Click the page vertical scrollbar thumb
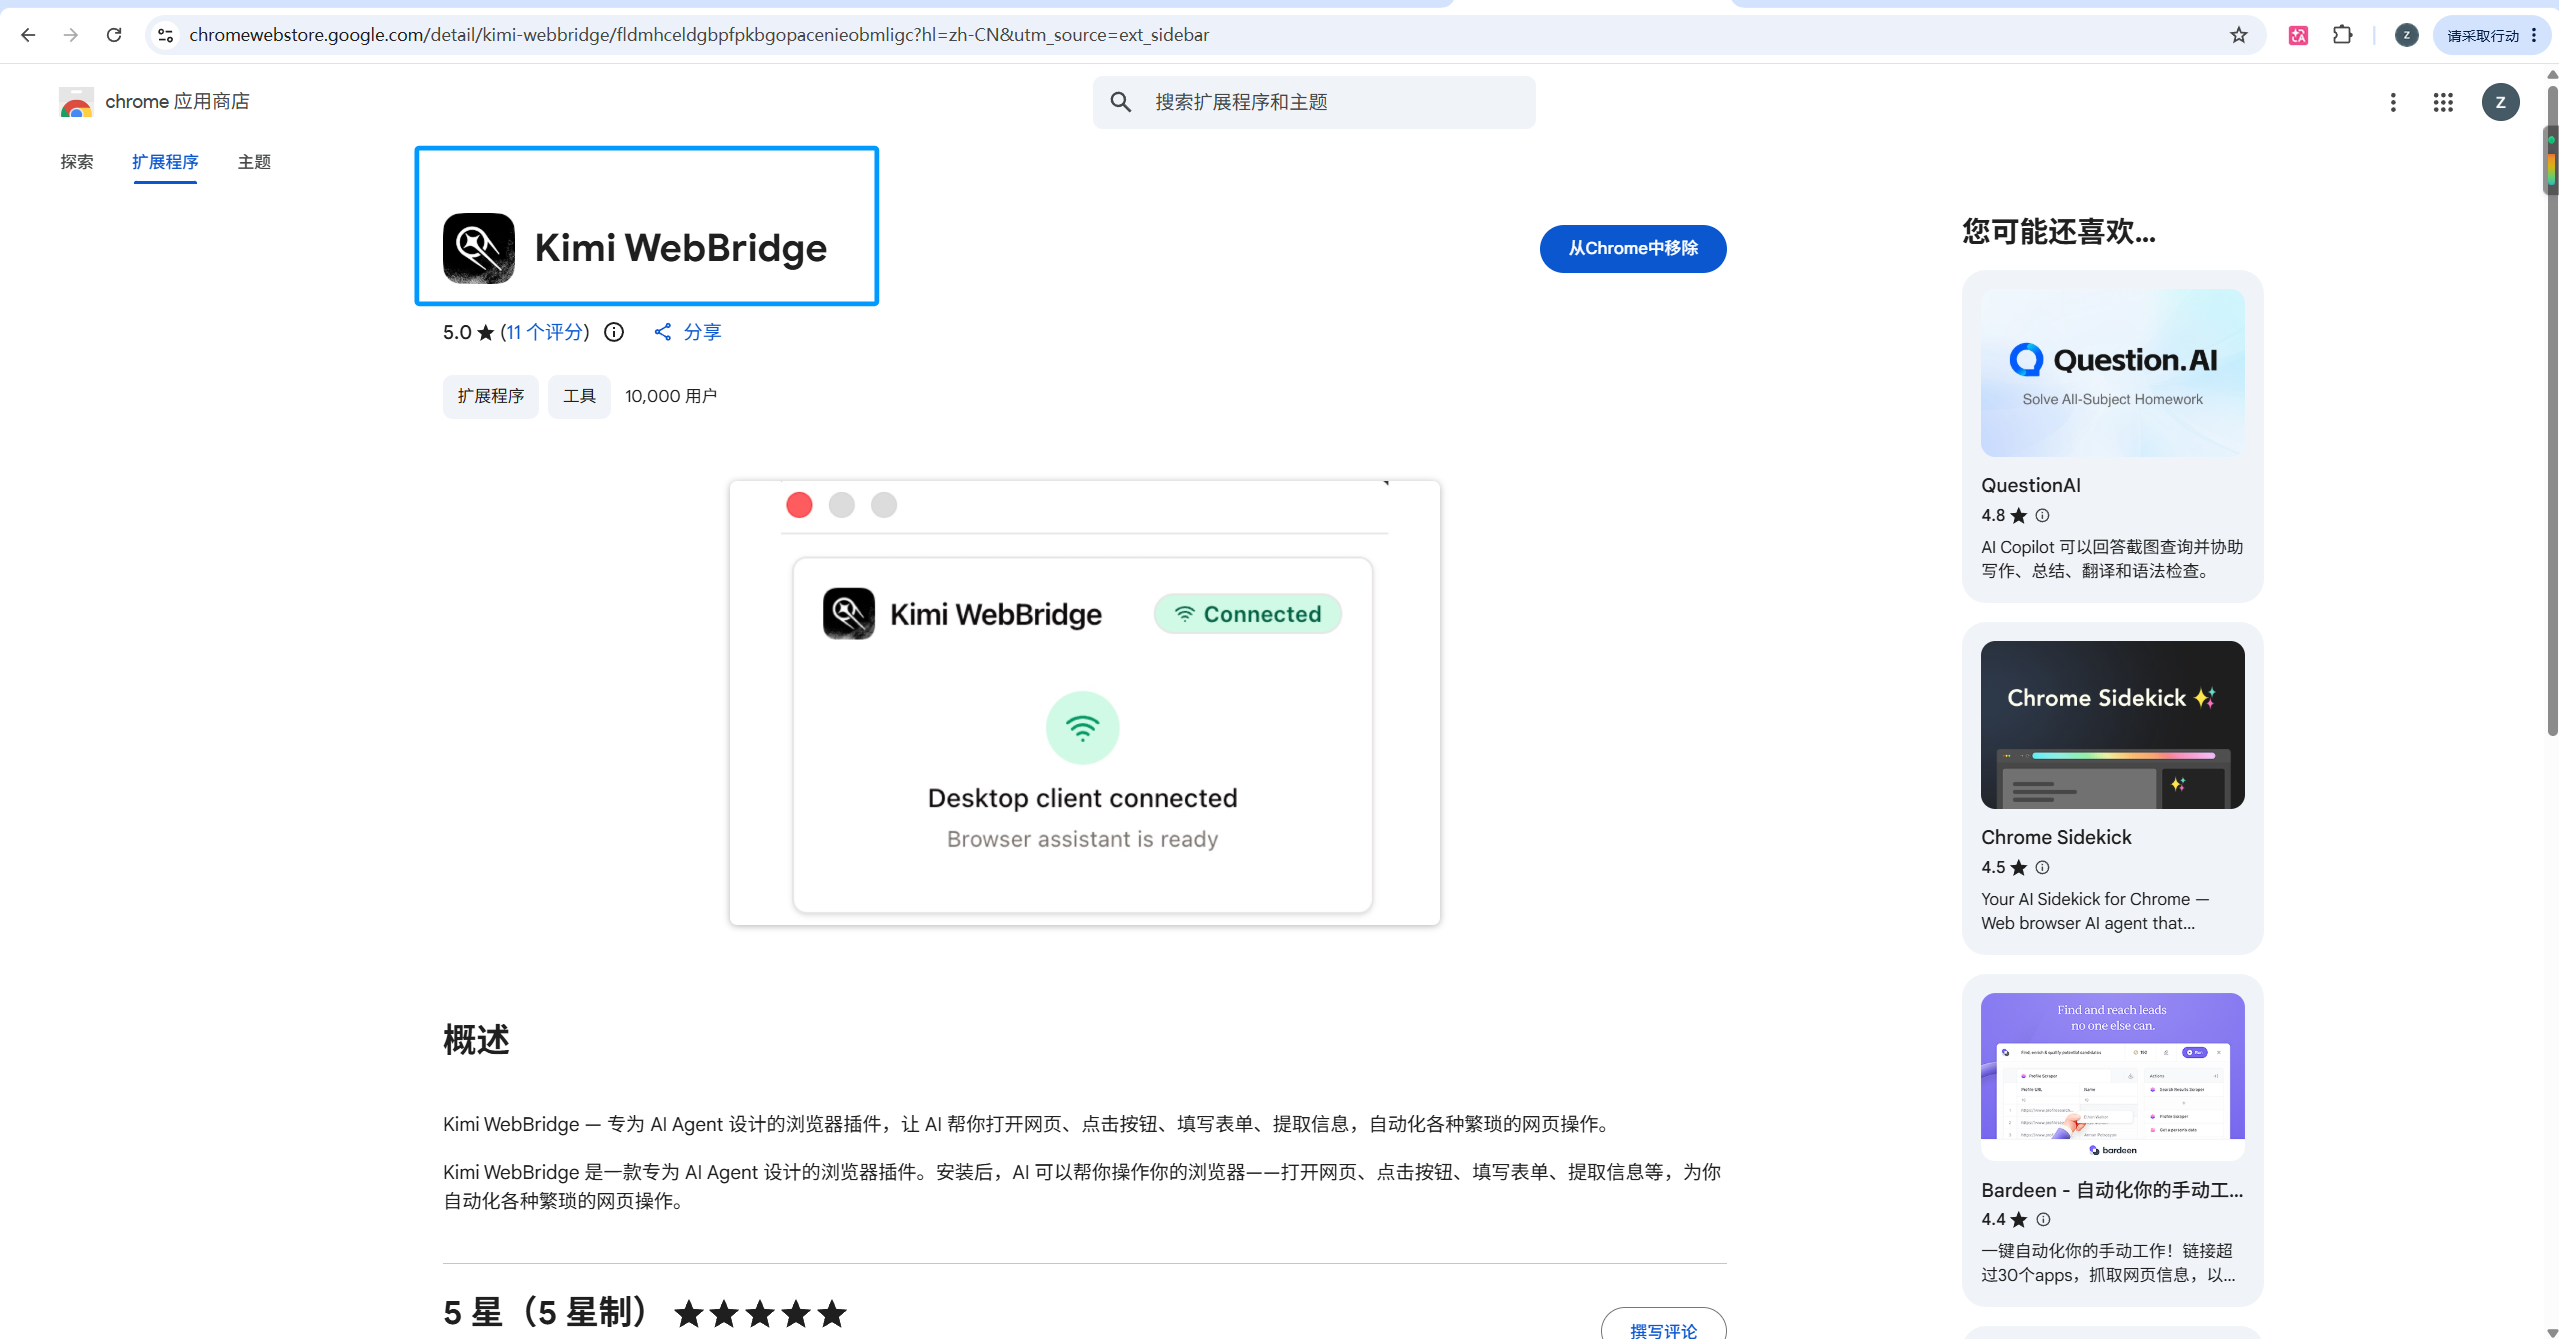The height and width of the screenshot is (1339, 2559). [2552, 410]
